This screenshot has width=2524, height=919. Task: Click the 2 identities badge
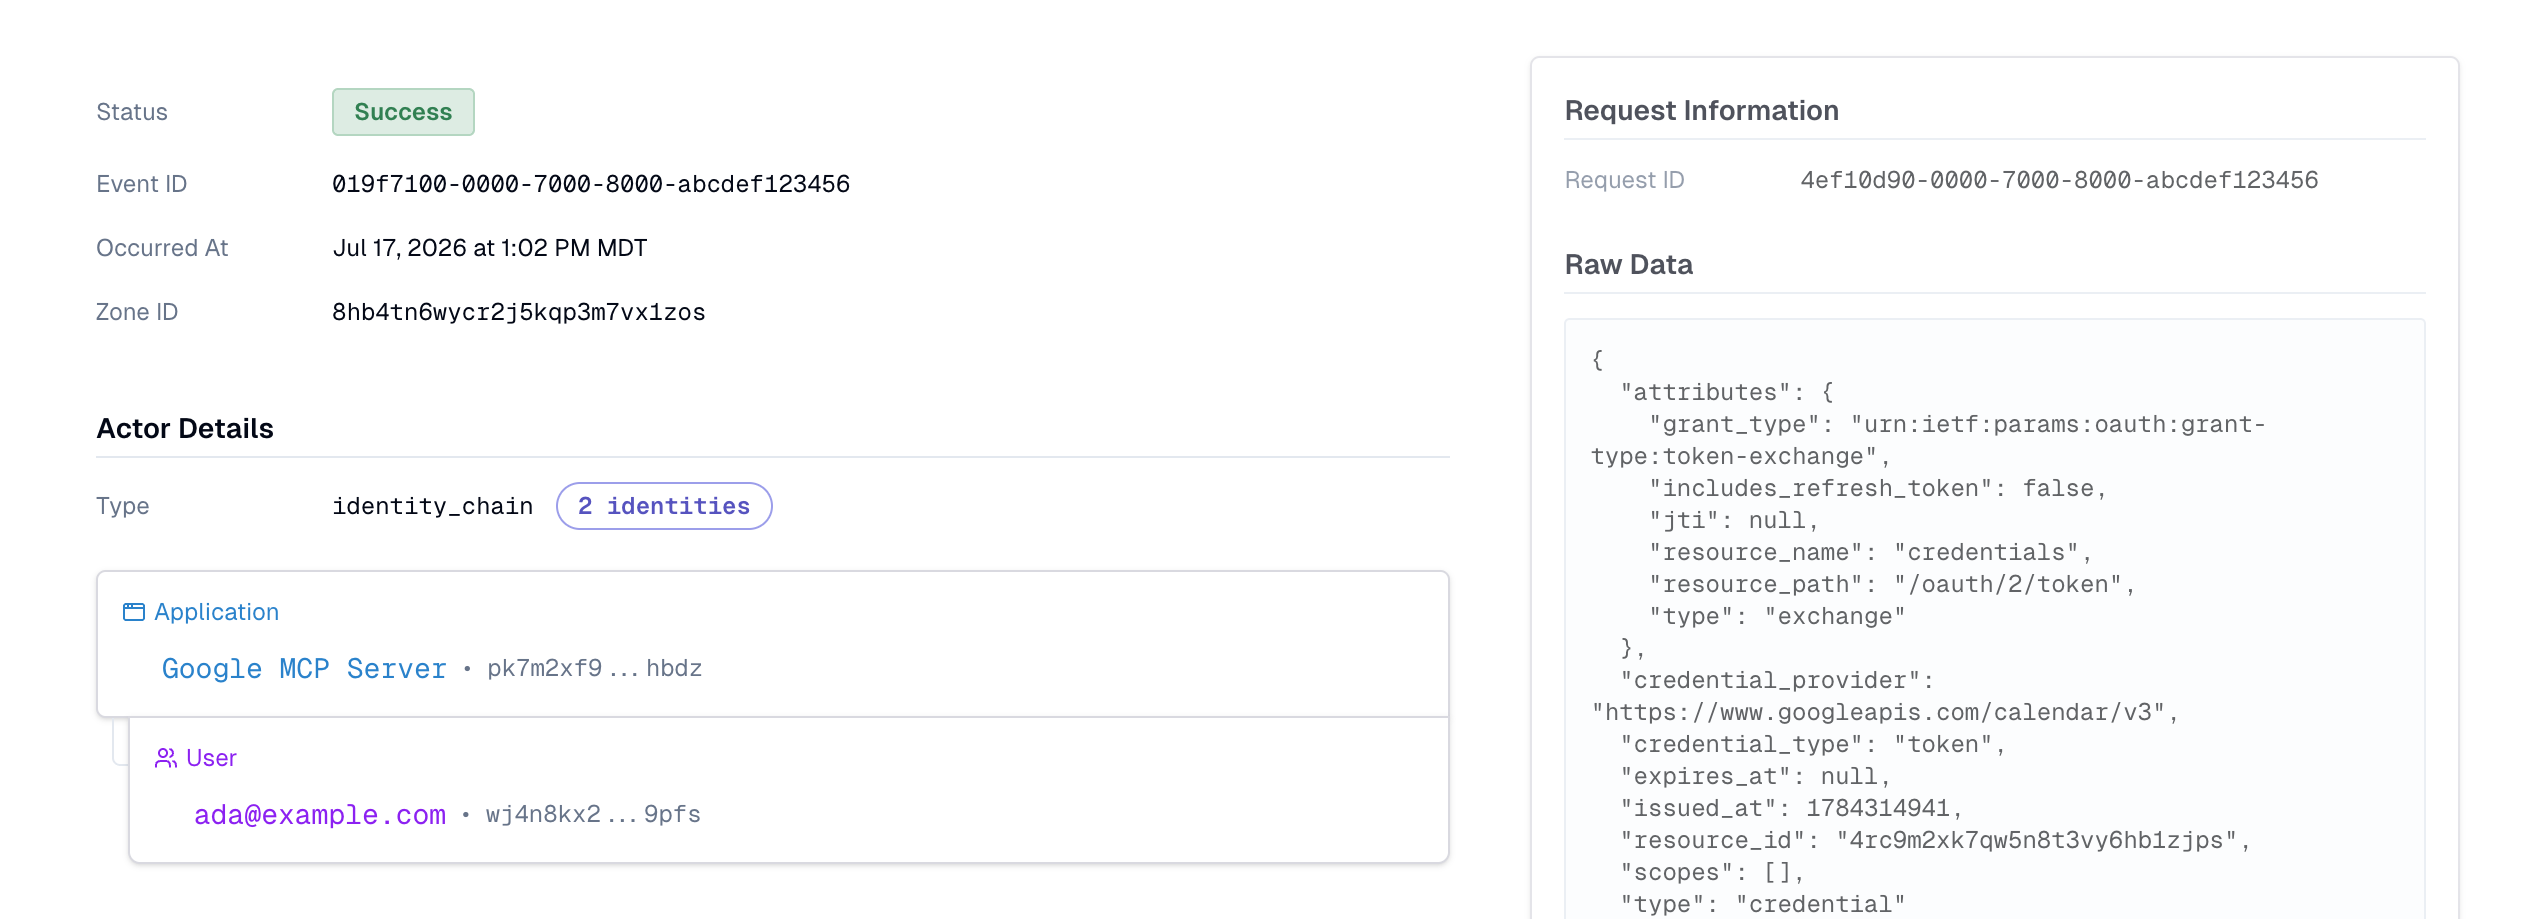(x=664, y=506)
